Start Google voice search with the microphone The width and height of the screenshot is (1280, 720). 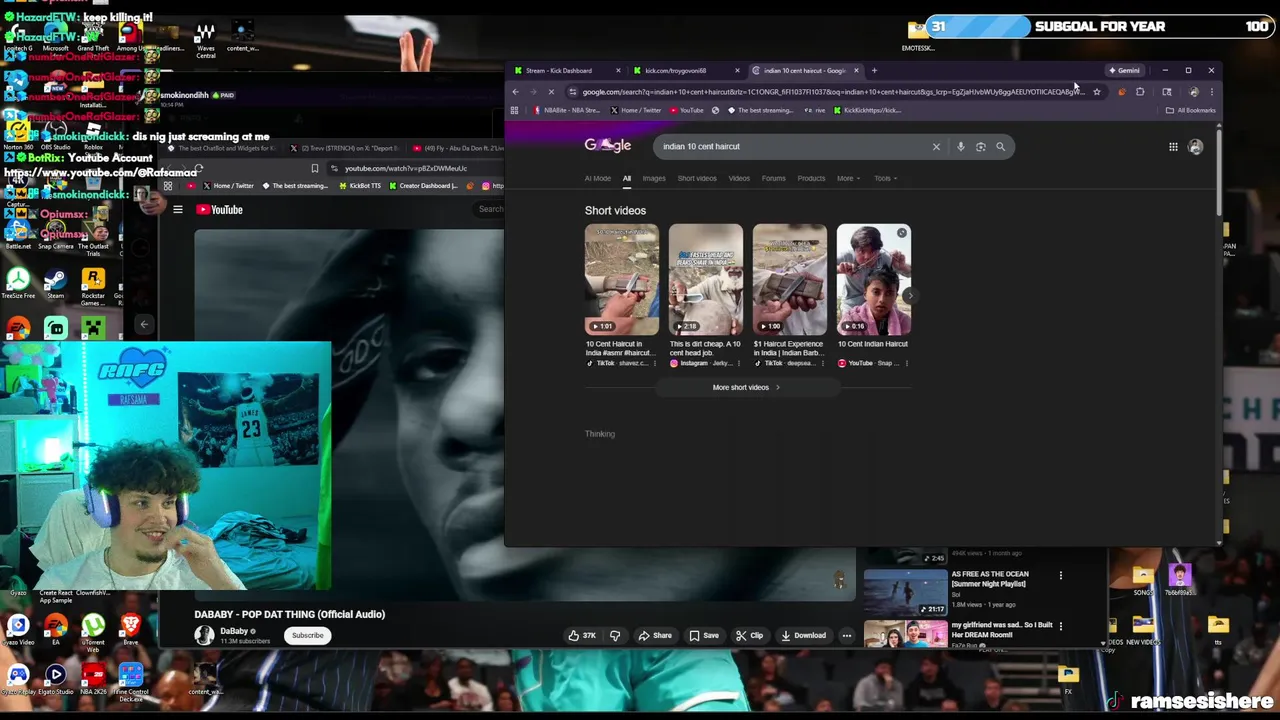click(960, 147)
